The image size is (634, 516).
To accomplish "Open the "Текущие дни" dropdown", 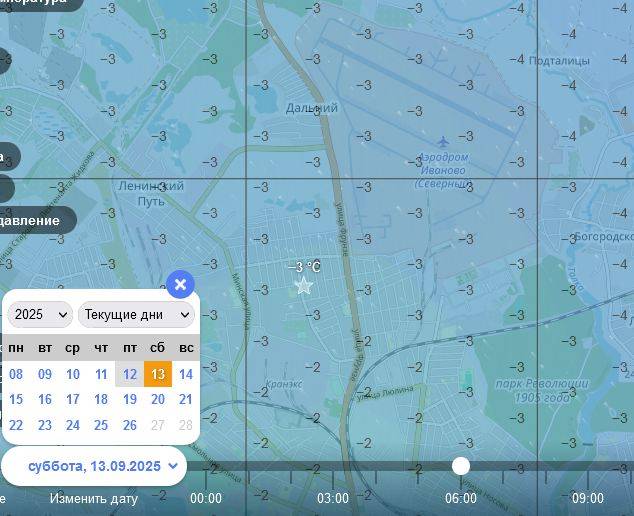I will coord(136,314).
